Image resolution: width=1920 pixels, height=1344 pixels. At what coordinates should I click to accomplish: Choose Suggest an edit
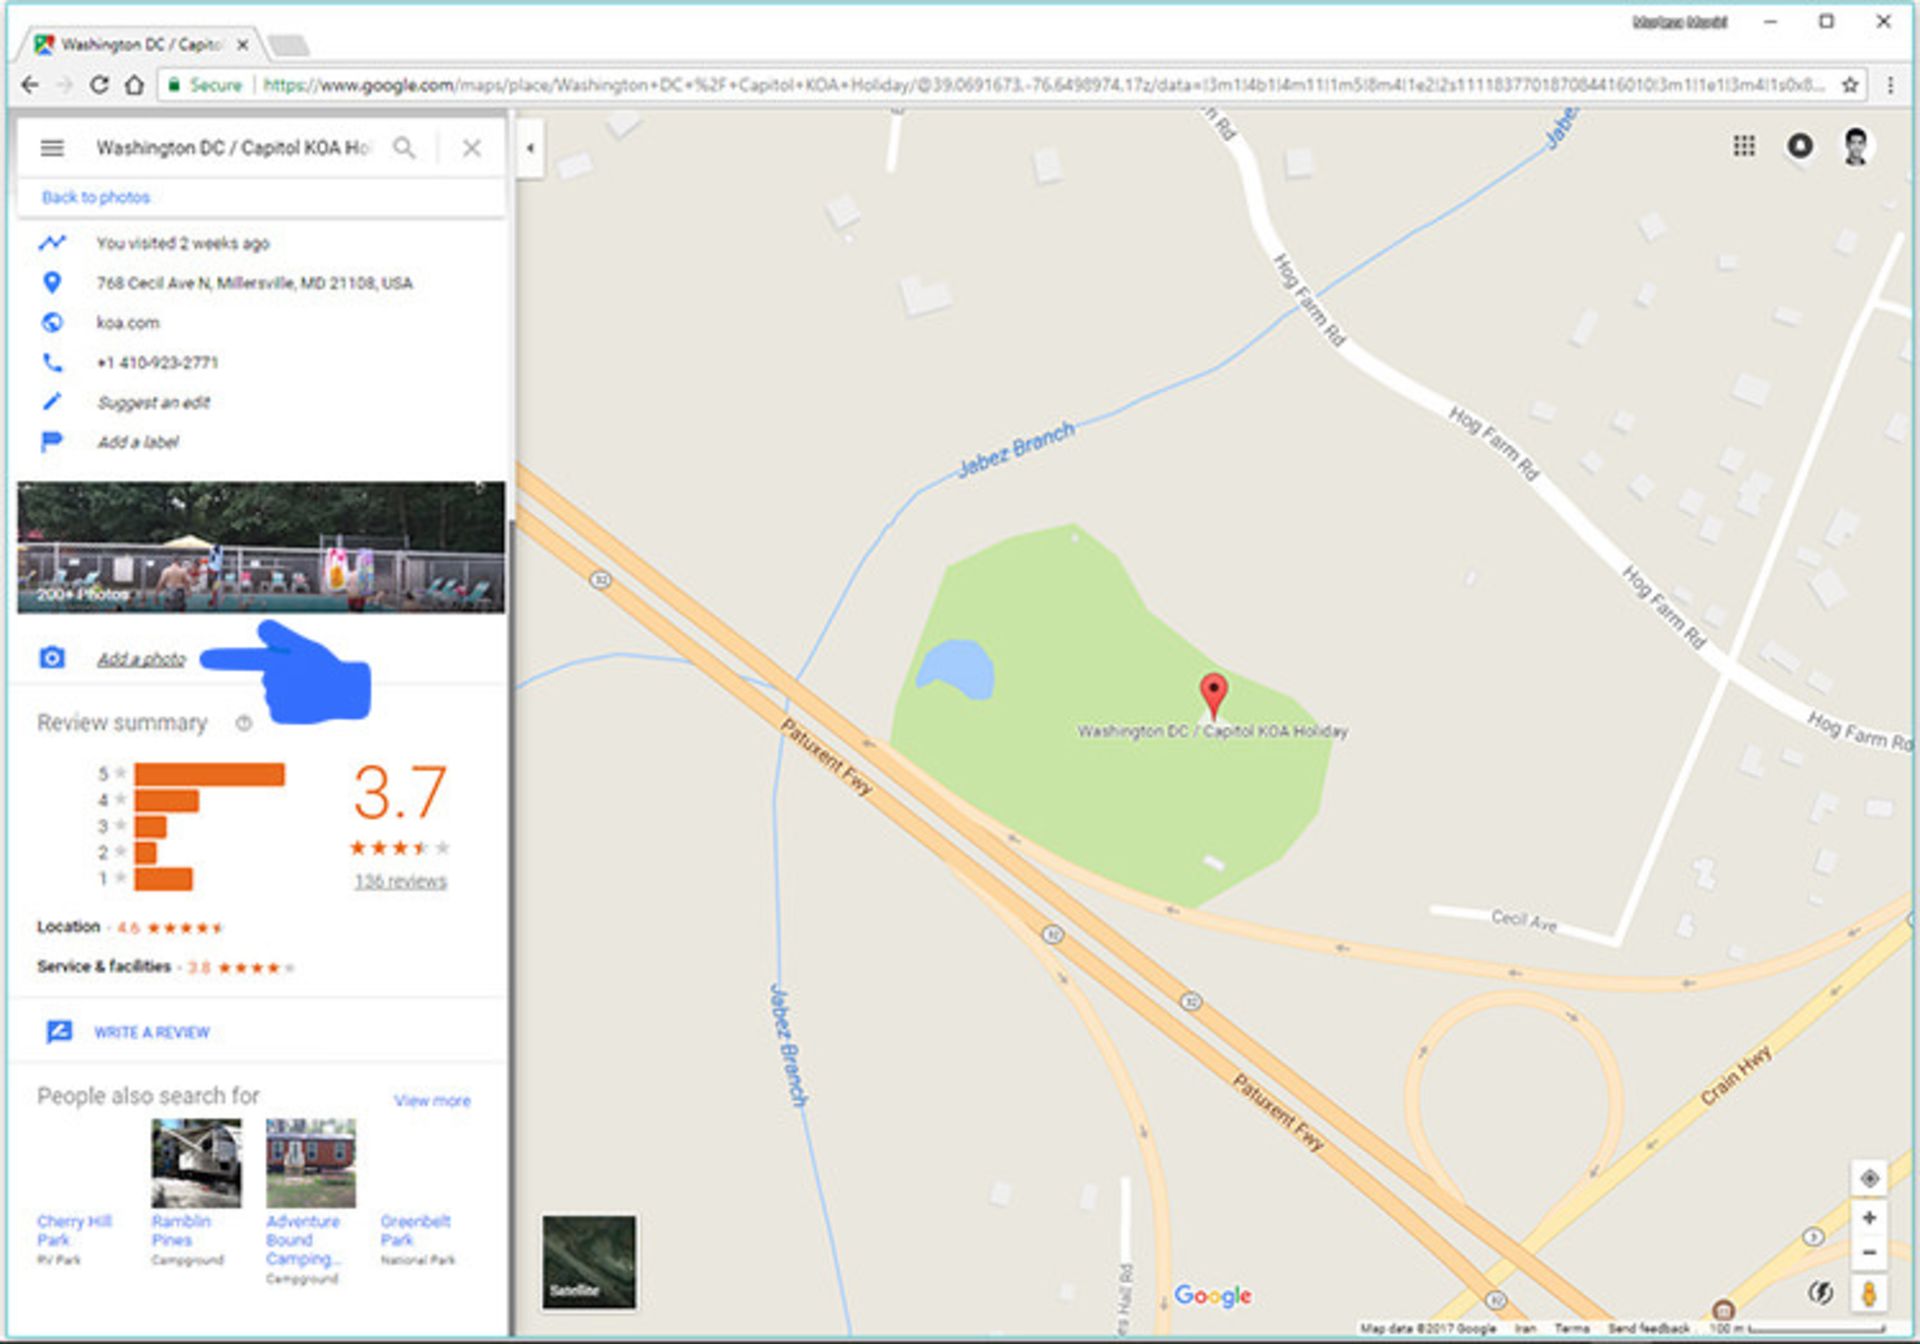154,402
